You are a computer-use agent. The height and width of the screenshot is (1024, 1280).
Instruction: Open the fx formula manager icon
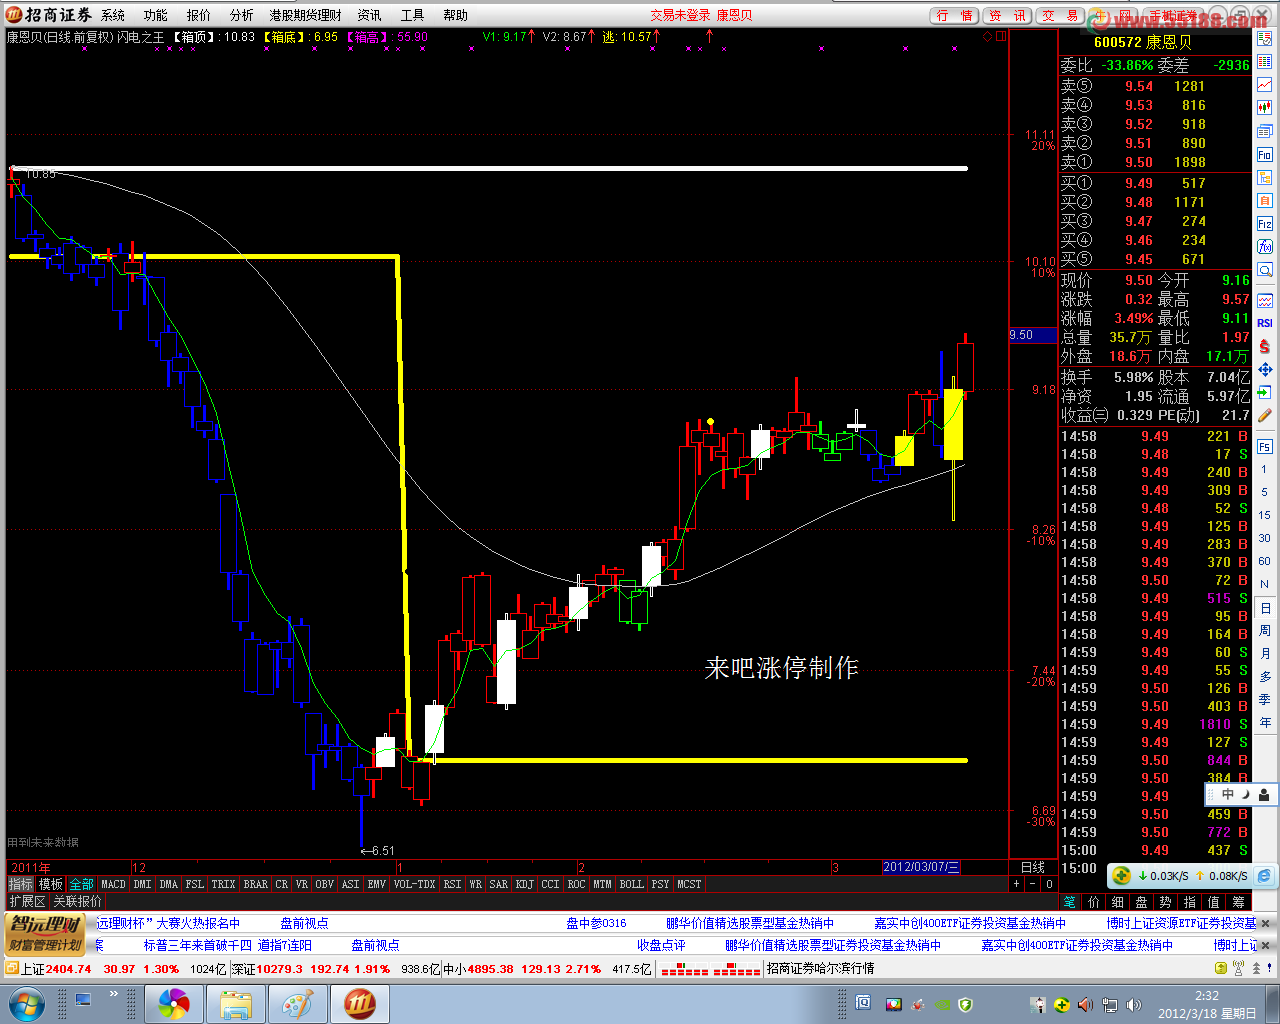1265,246
